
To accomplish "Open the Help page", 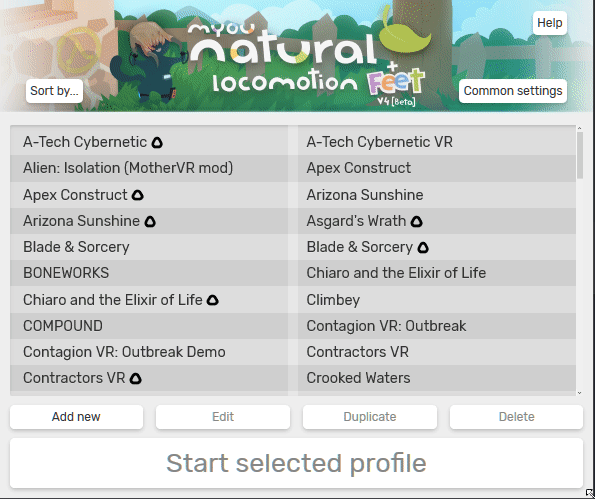I will [x=549, y=23].
